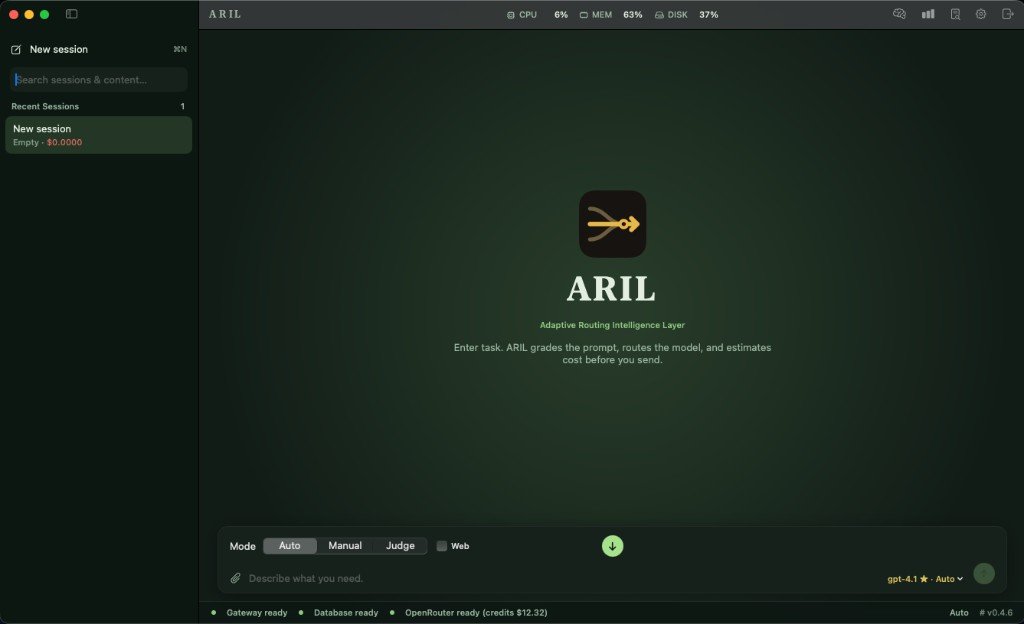The height and width of the screenshot is (624, 1024).
Task: Click the Recent Sessions count 1
Action: [x=183, y=106]
